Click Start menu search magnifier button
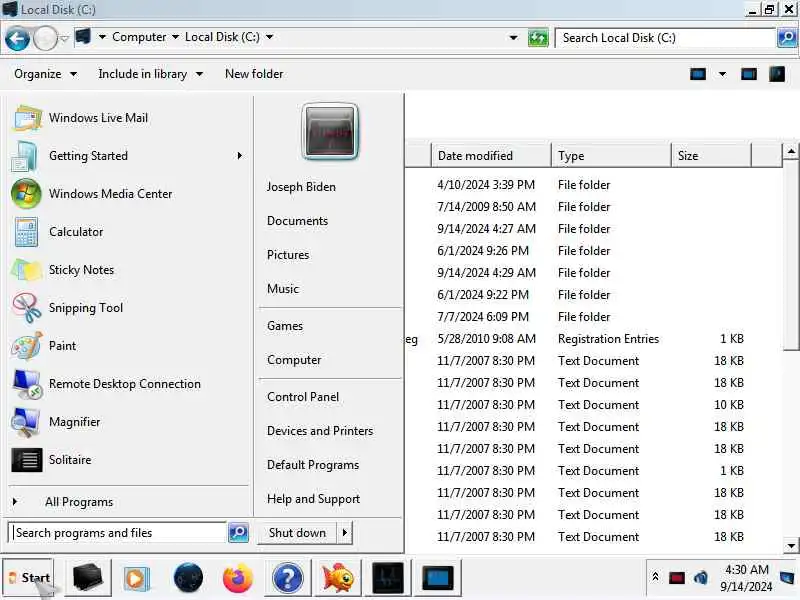 click(238, 533)
